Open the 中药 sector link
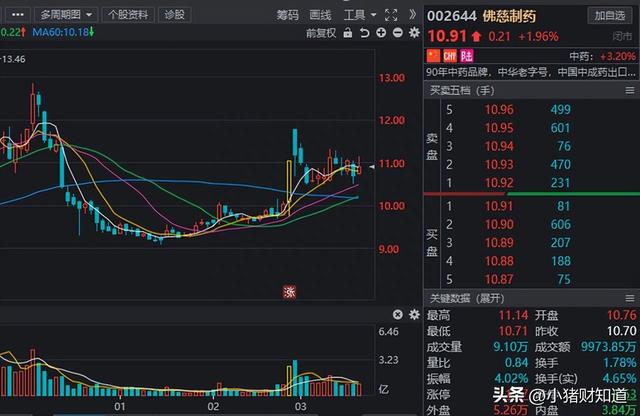The image size is (640, 416). pyautogui.click(x=602, y=56)
